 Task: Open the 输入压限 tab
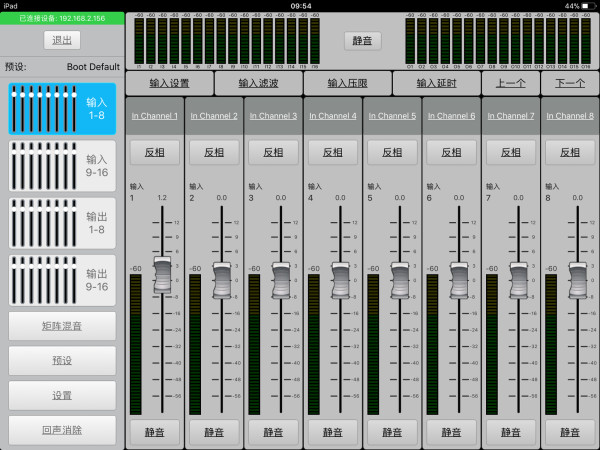click(x=347, y=83)
